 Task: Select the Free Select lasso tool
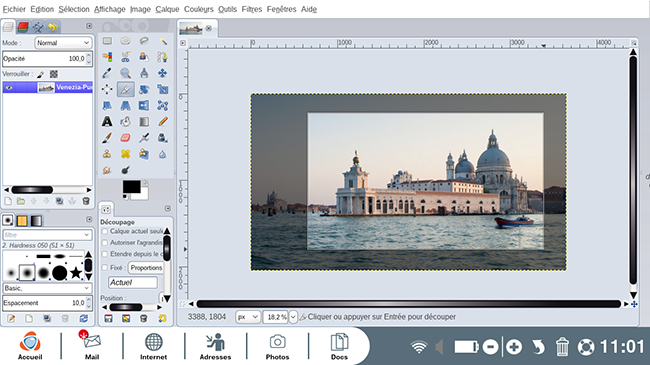click(x=144, y=41)
